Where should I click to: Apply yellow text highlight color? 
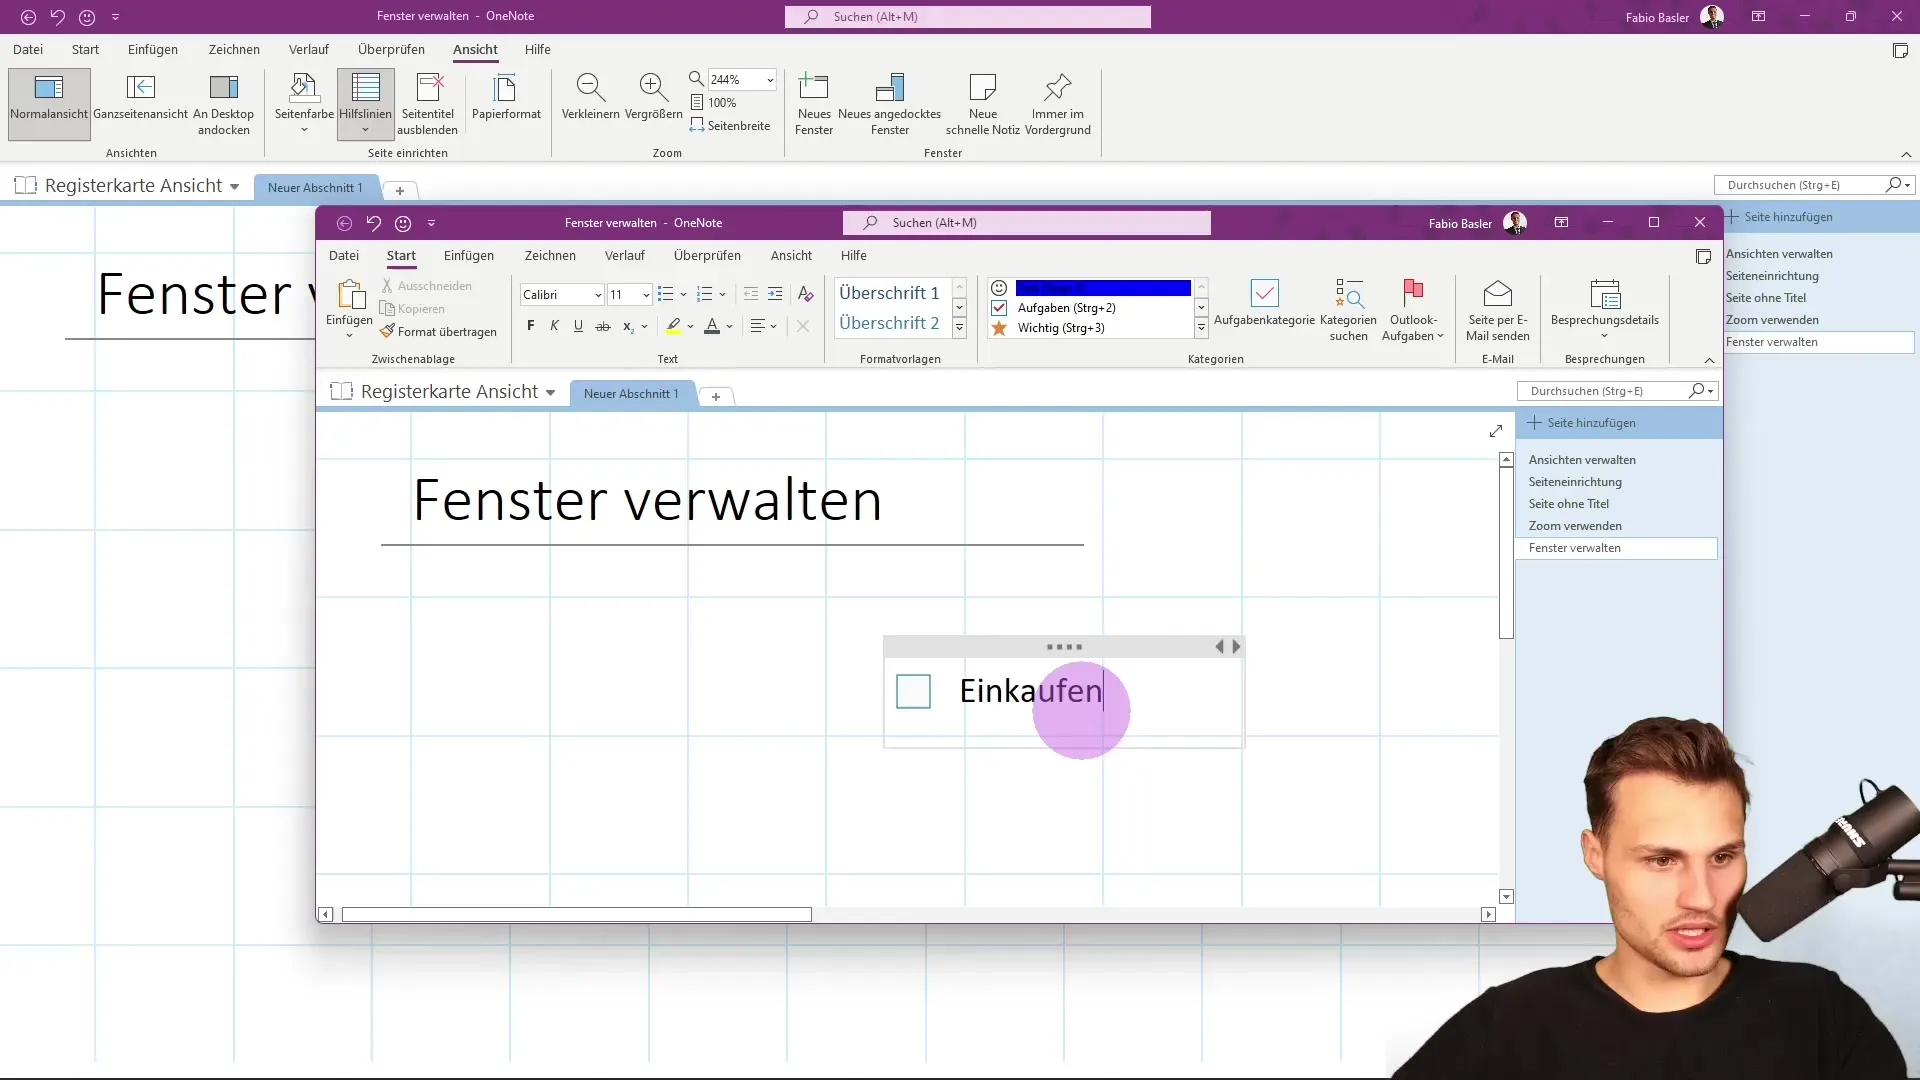(x=674, y=326)
